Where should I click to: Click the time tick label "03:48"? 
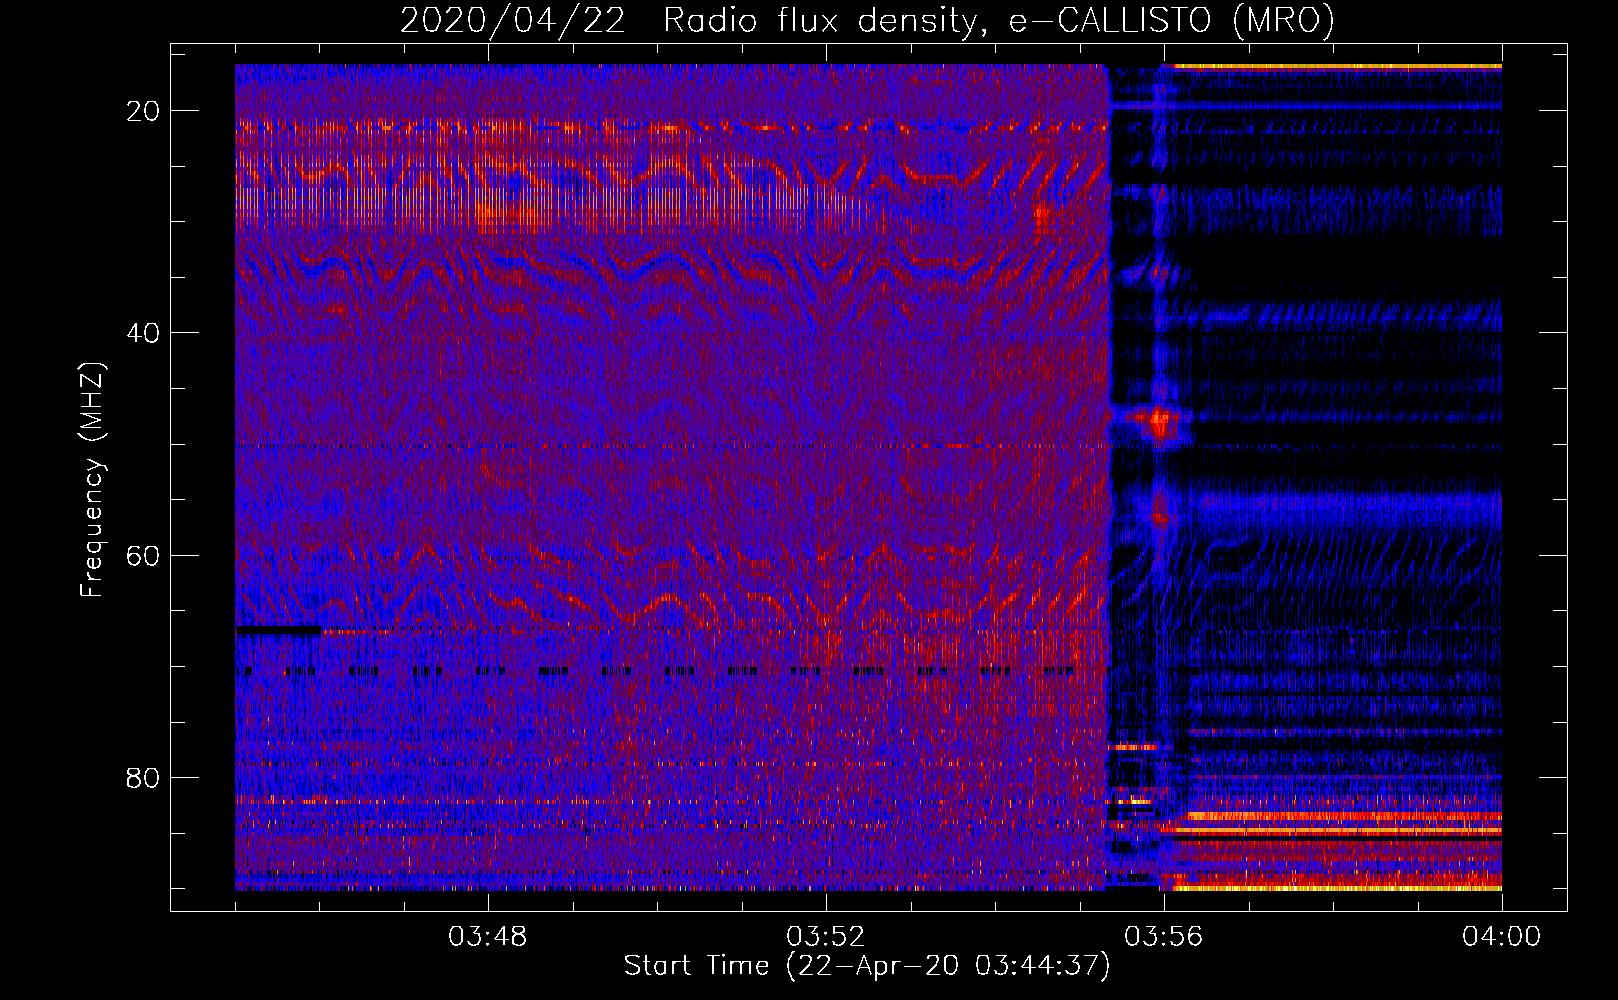click(488, 936)
